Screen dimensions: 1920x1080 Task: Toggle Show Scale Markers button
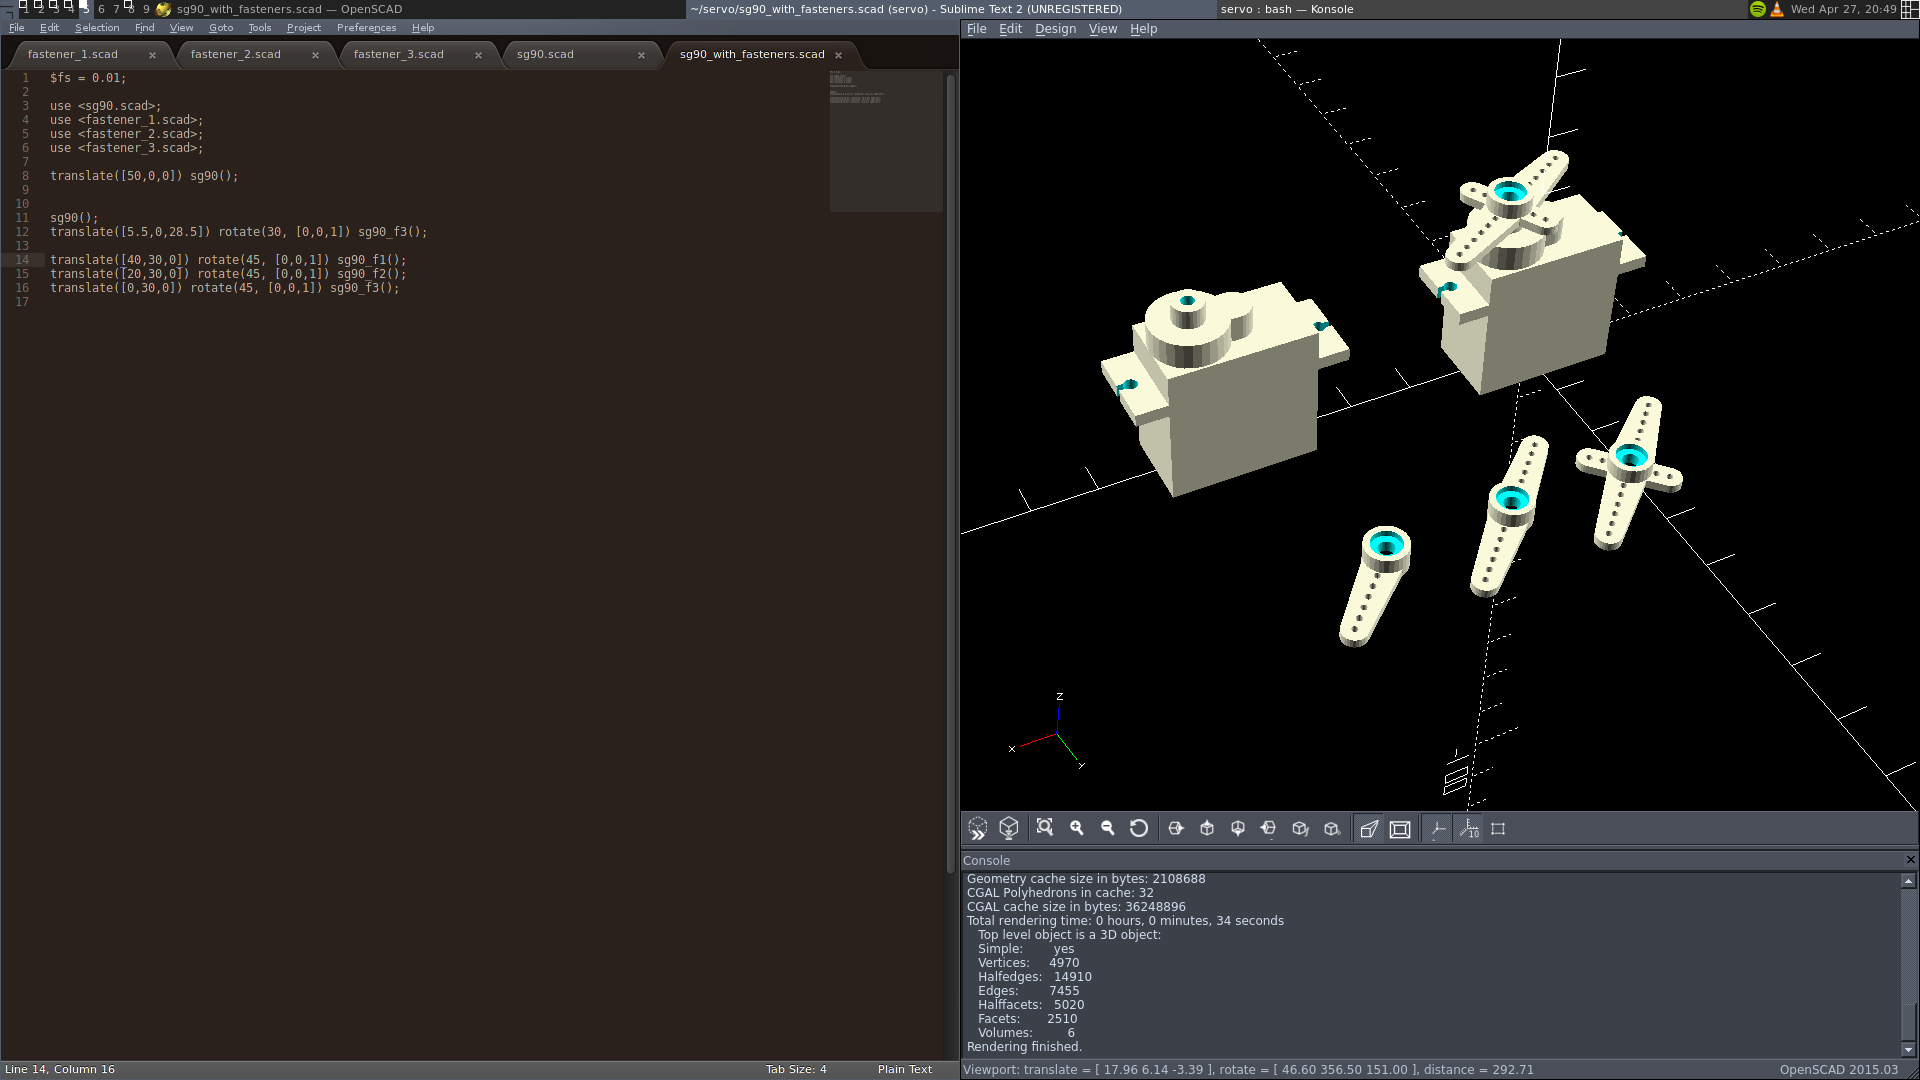(x=1469, y=829)
